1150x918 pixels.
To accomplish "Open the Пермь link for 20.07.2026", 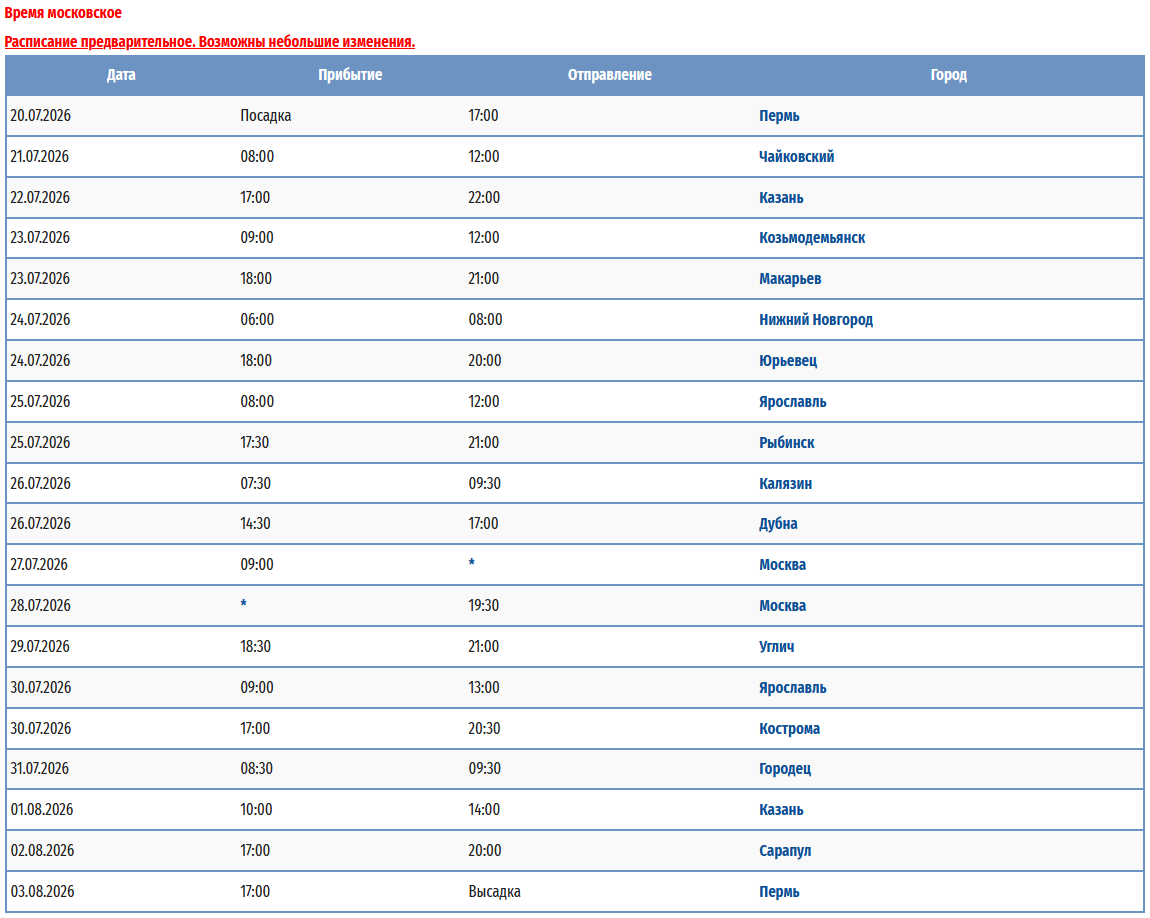I will pos(779,116).
